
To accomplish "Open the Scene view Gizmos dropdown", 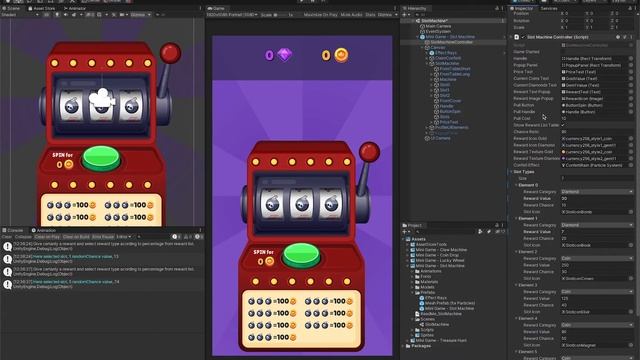I will tap(141, 15).
